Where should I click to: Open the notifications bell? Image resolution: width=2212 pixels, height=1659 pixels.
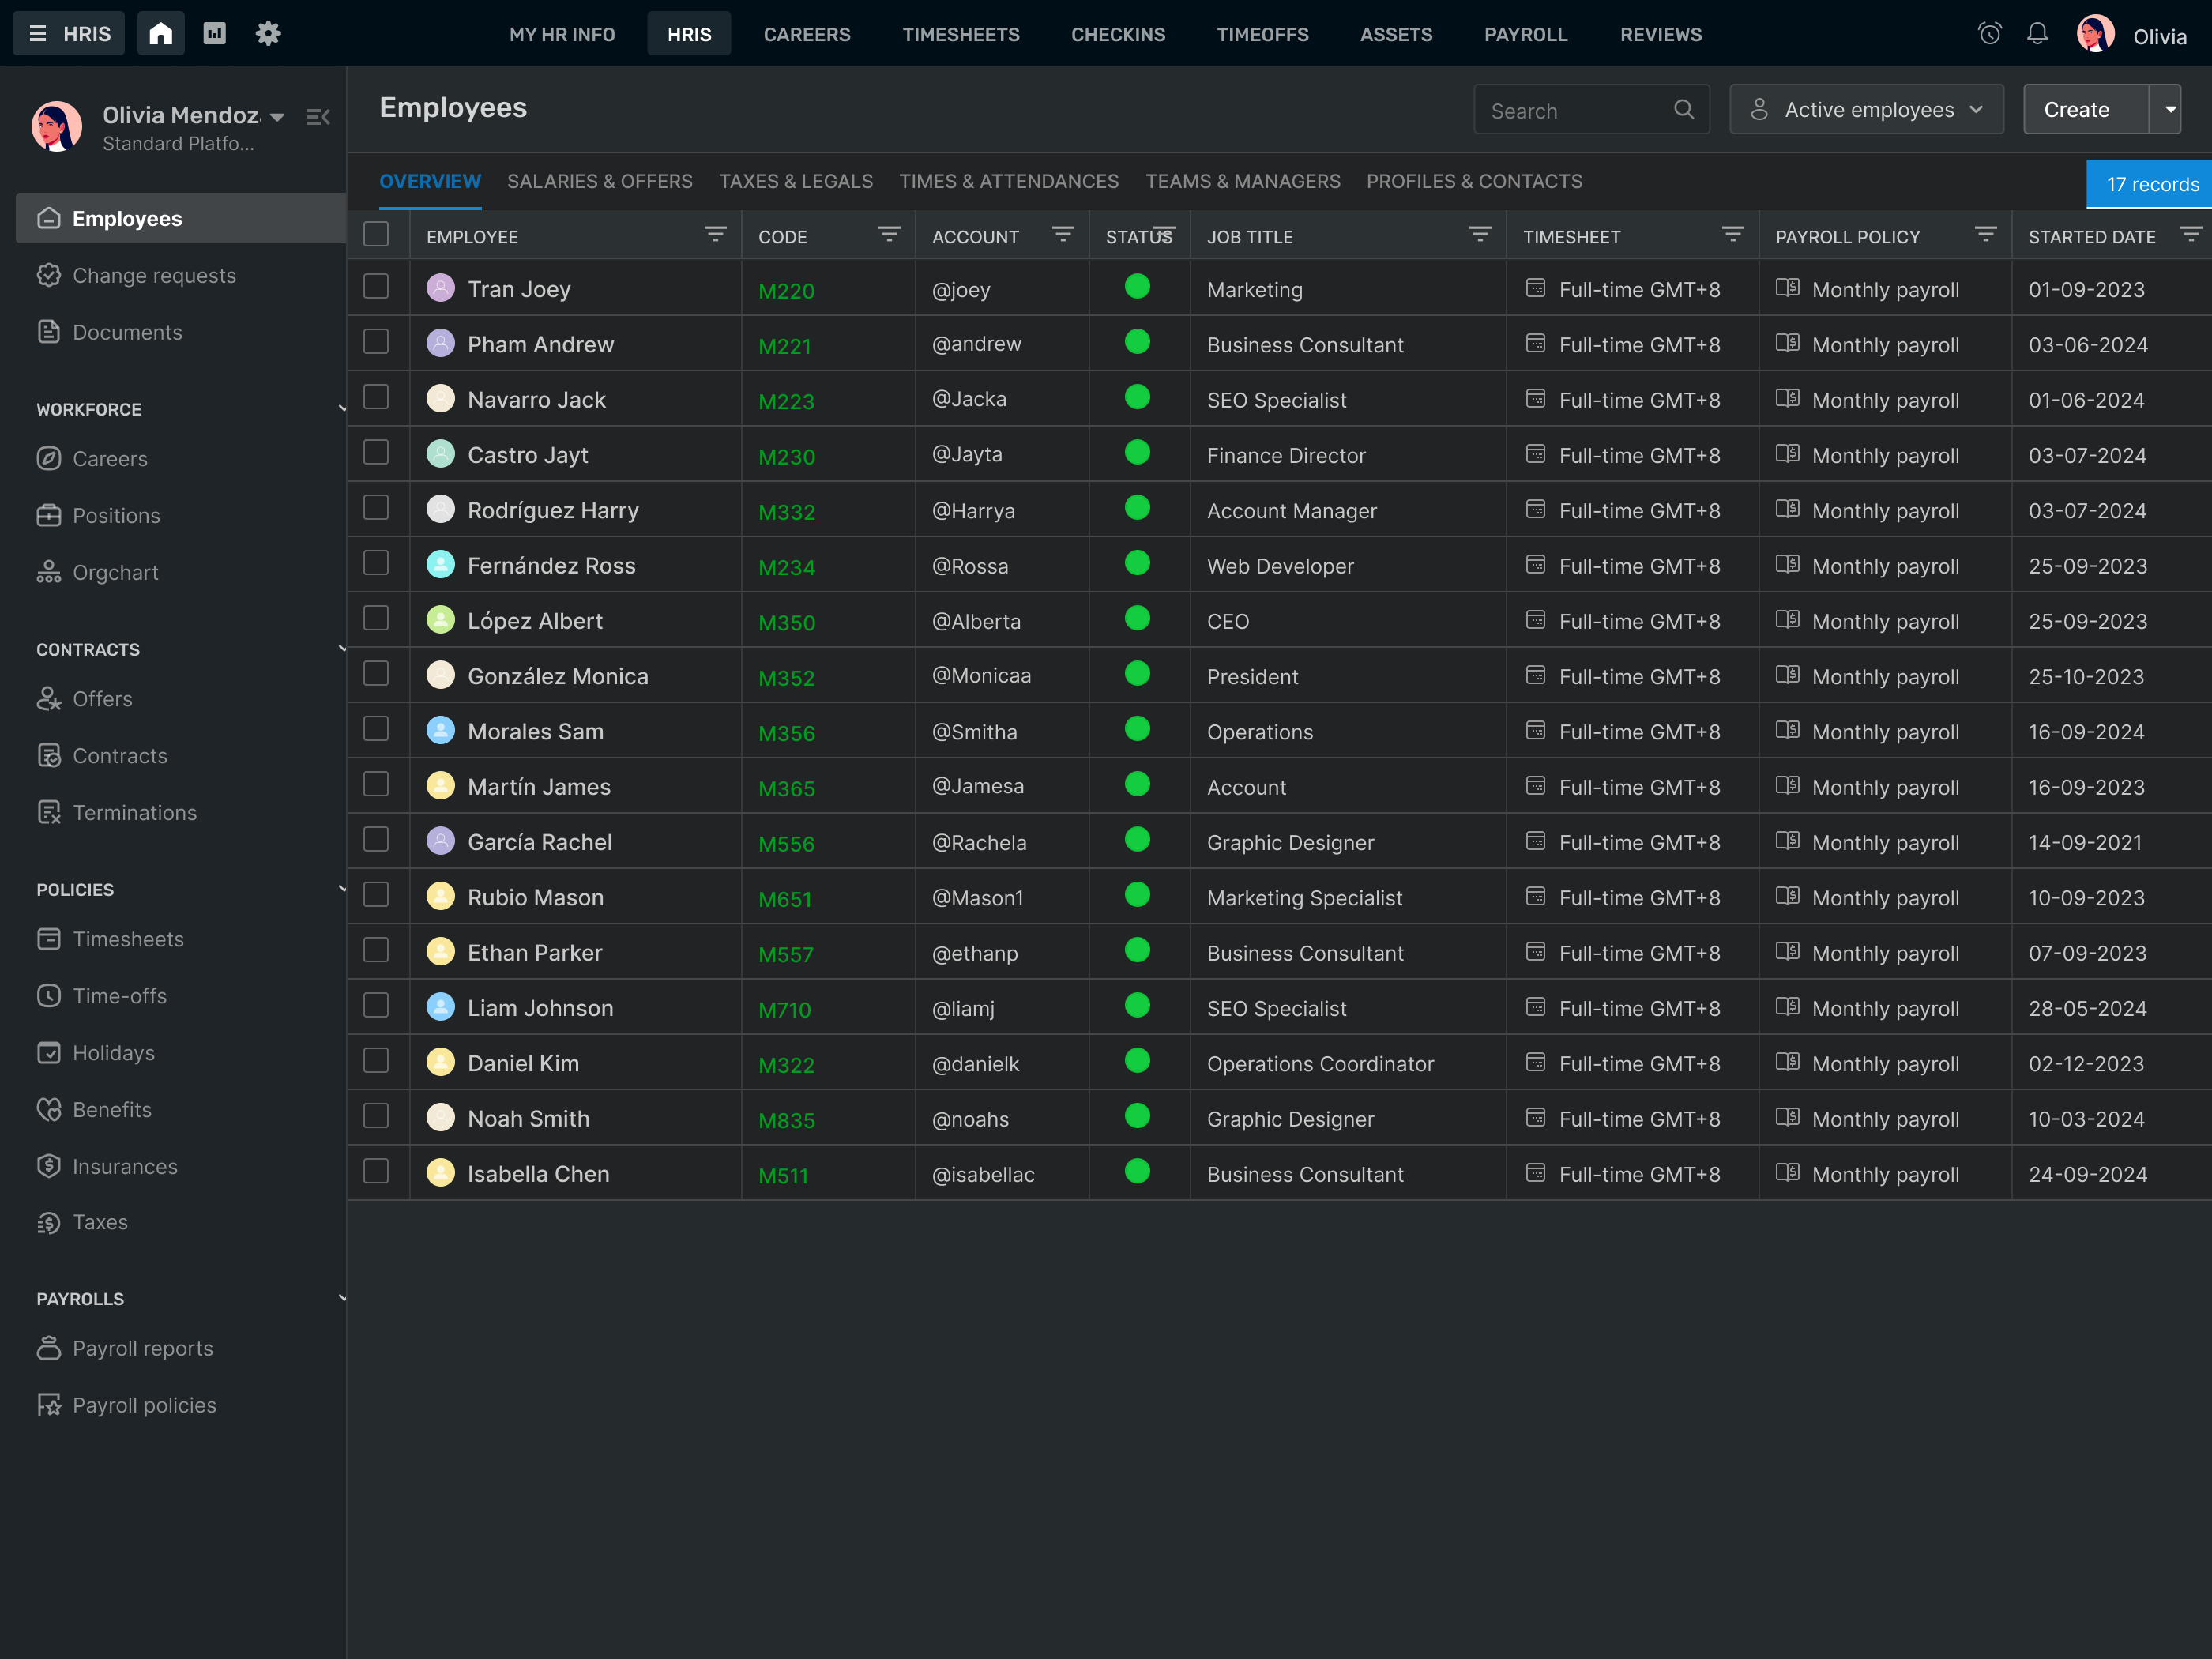2037,34
